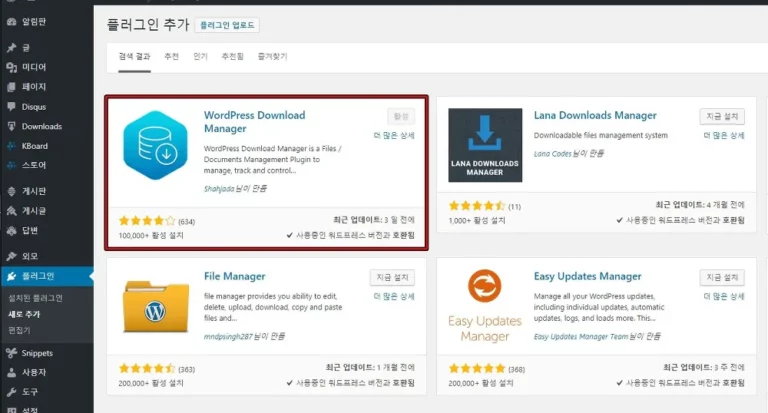Open 더 많은 상세 for WordPress Download Manager
Image resolution: width=768 pixels, height=413 pixels.
[x=394, y=135]
